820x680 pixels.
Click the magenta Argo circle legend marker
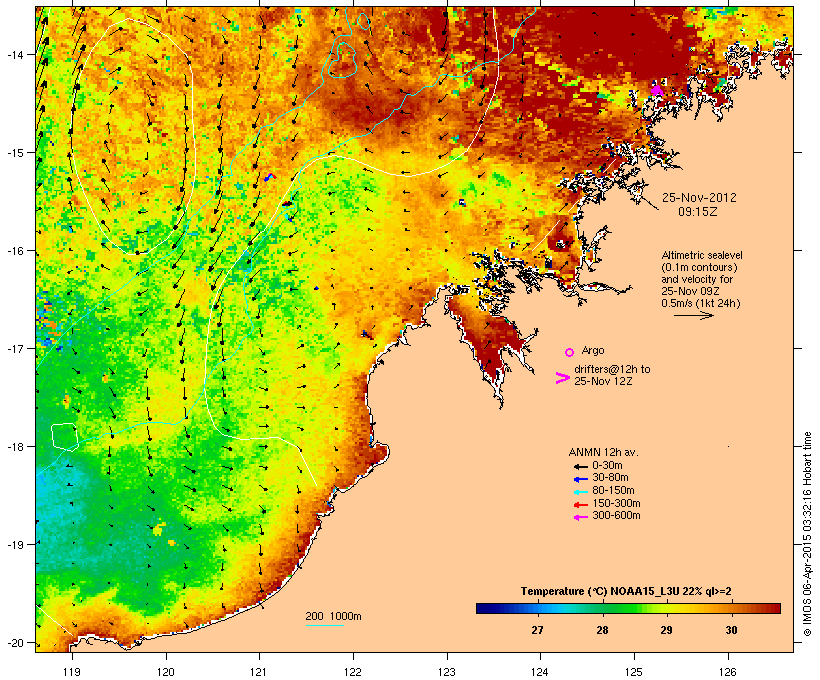coord(570,352)
